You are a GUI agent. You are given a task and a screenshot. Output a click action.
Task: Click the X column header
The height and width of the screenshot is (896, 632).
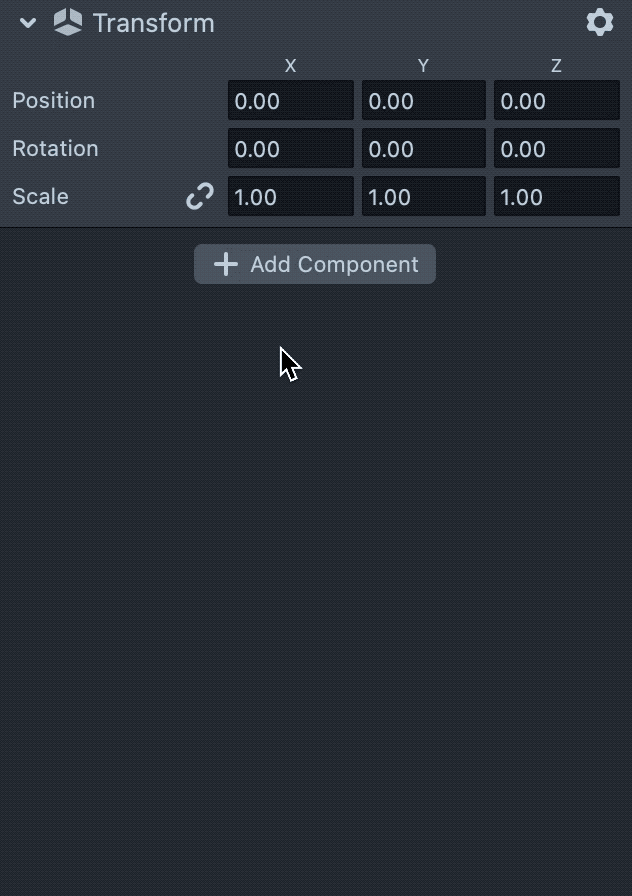(291, 66)
